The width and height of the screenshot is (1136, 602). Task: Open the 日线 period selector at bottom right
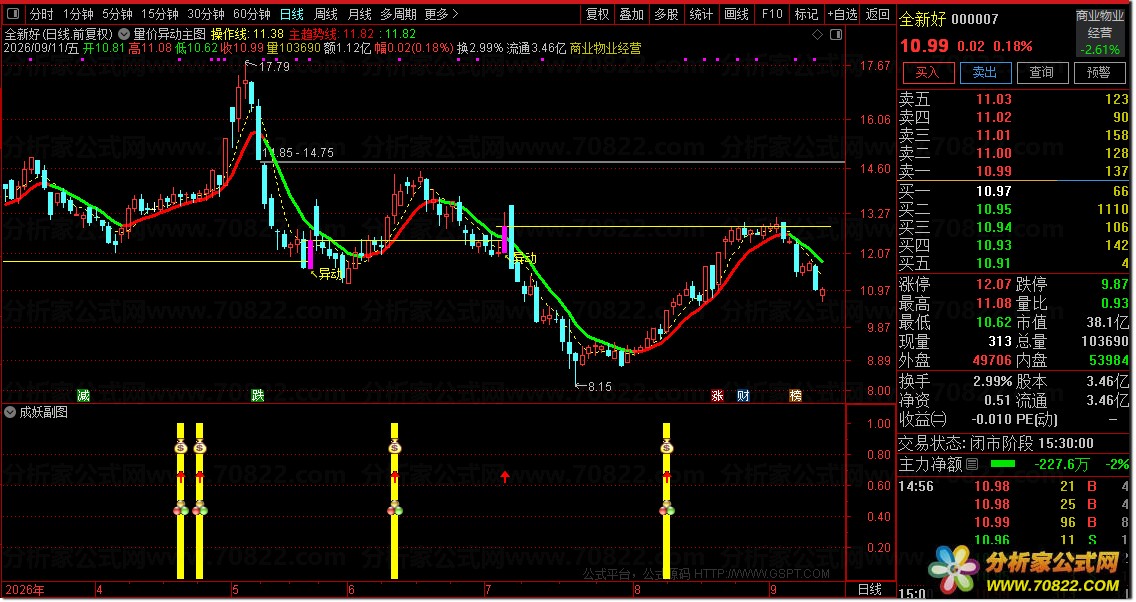[869, 590]
